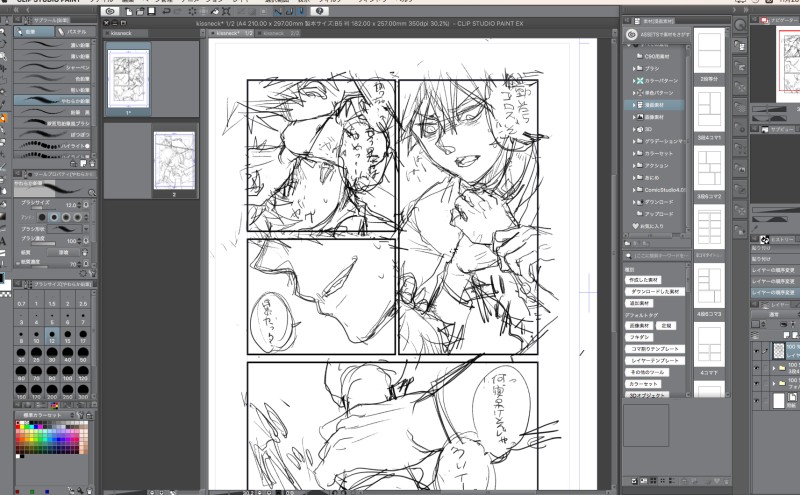
Task: Click the Save toolbar icon
Action: (152, 11)
